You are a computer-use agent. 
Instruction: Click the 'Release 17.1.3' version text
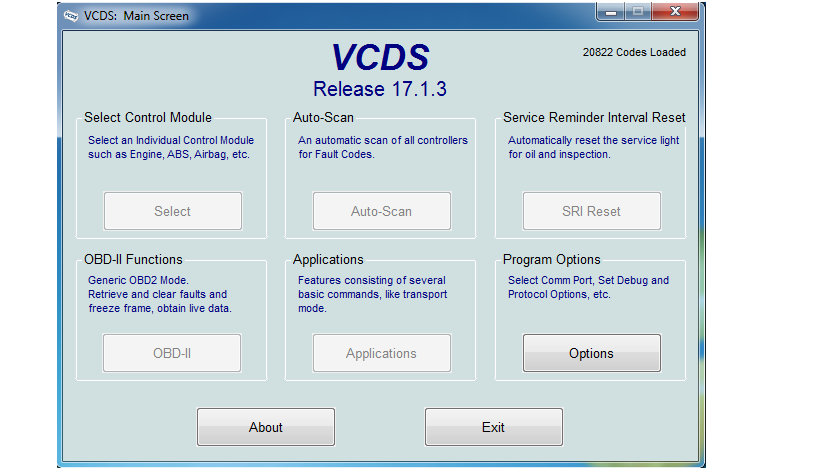[380, 89]
